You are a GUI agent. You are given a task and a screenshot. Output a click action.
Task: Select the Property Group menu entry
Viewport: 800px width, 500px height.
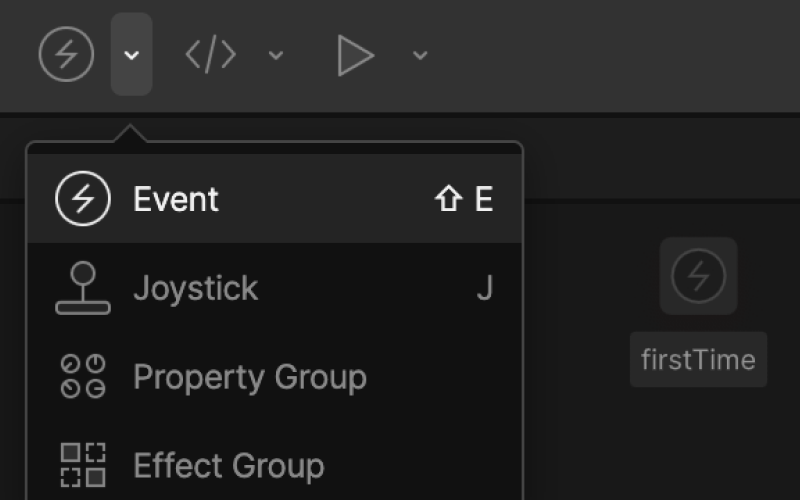tap(274, 377)
